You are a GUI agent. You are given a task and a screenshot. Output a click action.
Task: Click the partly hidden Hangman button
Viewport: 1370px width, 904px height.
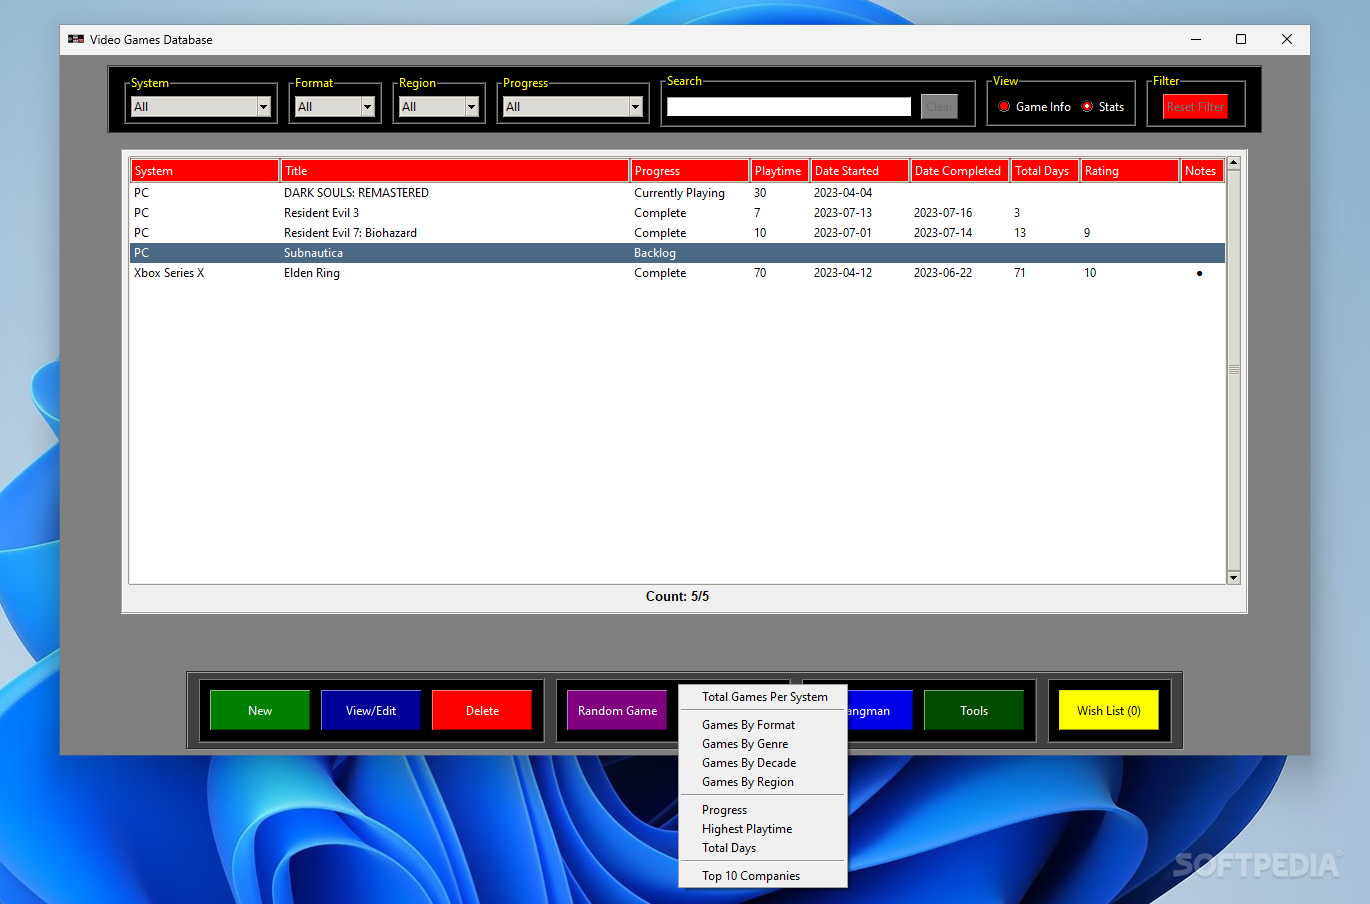[x=880, y=711]
